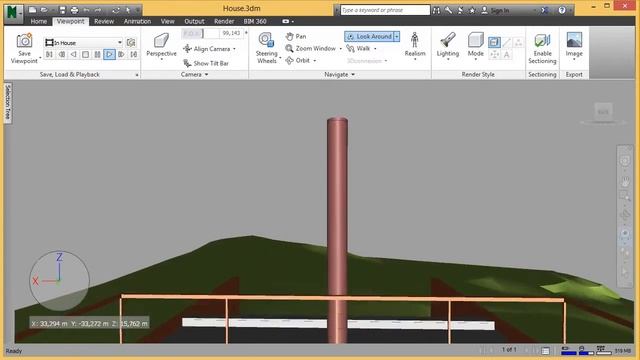This screenshot has width=640, height=360.
Task: Click Enable Sectioning
Action: click(542, 48)
